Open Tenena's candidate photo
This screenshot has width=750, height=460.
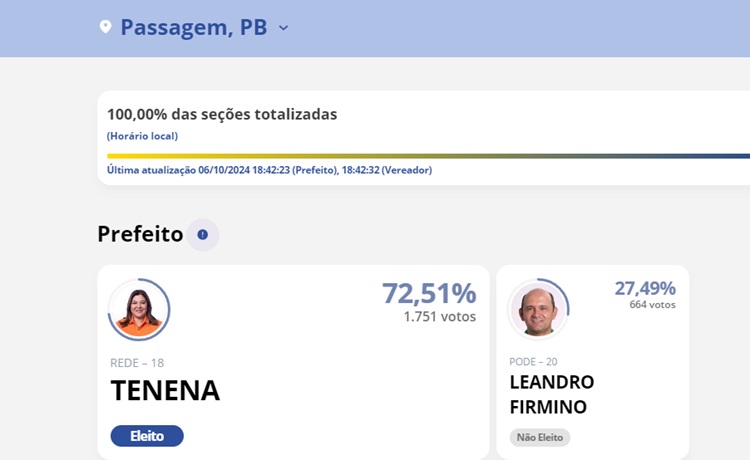point(139,310)
